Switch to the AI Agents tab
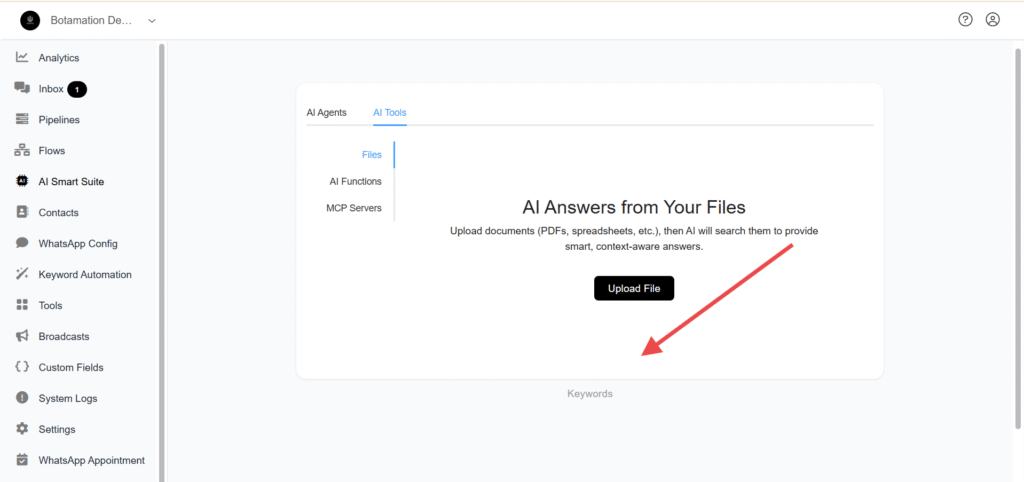The width and height of the screenshot is (1024, 482). coord(327,112)
